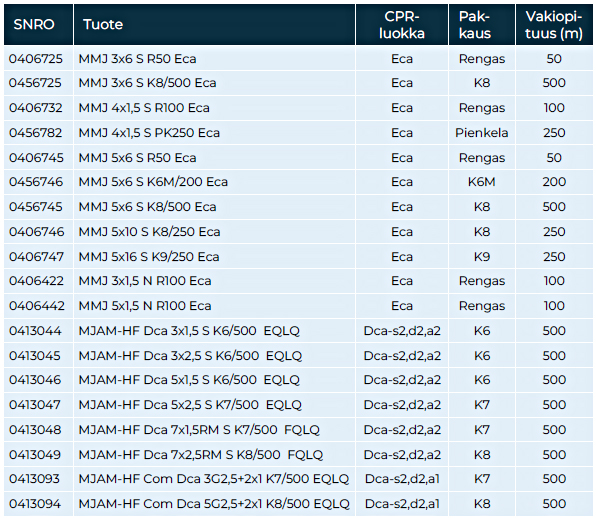Select the Dca-s2,d2,a1 cell in last row
The height and width of the screenshot is (518, 596).
click(x=402, y=504)
